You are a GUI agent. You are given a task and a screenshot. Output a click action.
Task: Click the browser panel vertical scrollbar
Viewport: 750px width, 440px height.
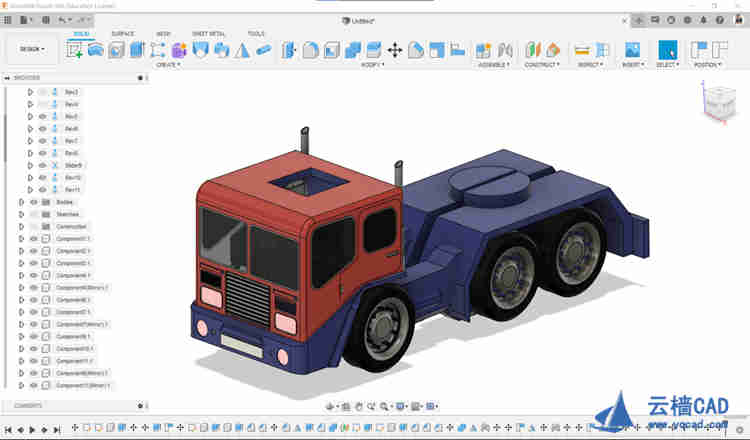pyautogui.click(x=5, y=139)
